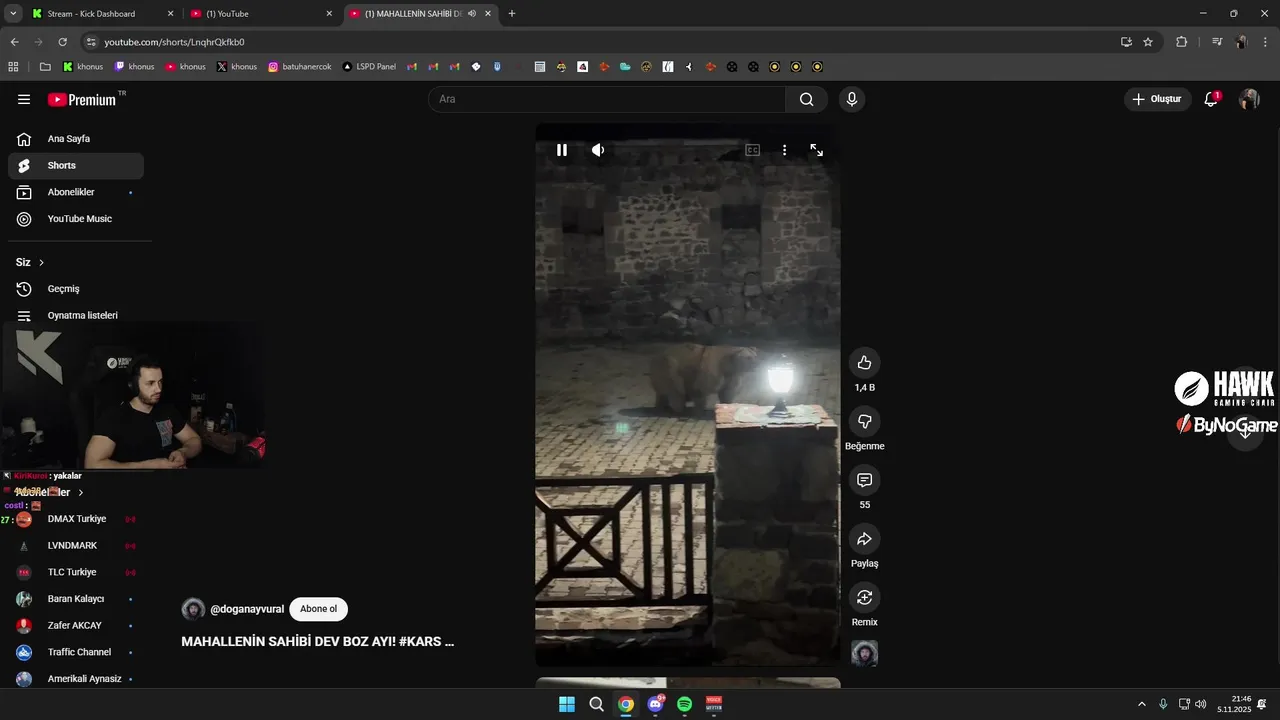Go to YouTube Premium home logo
This screenshot has height=720, width=1280.
tap(83, 99)
